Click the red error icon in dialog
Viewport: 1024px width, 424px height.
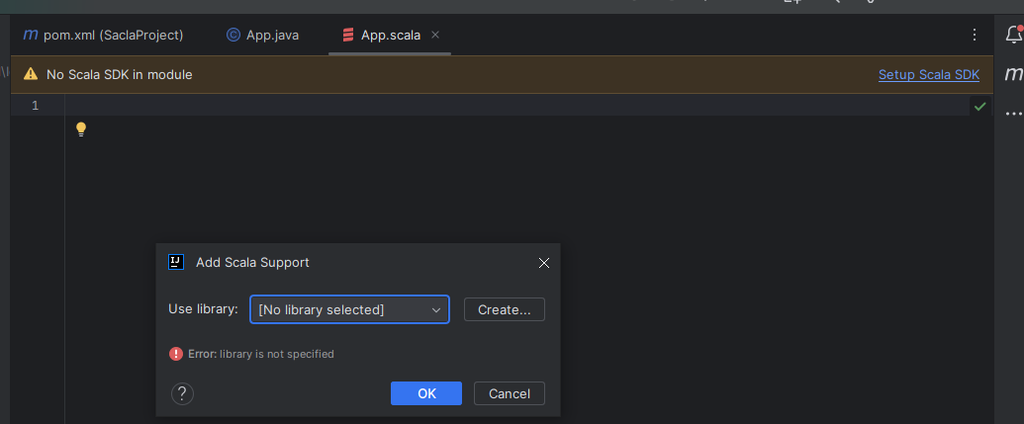click(x=176, y=354)
